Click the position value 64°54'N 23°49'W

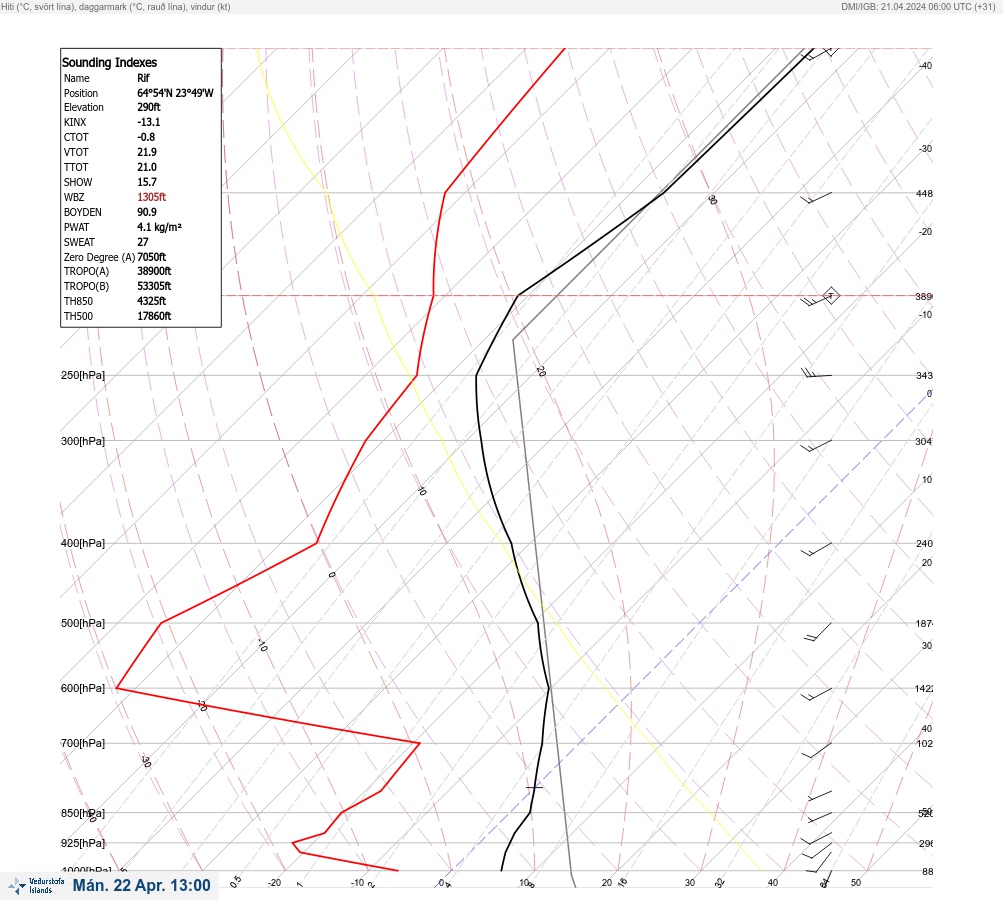coord(175,93)
